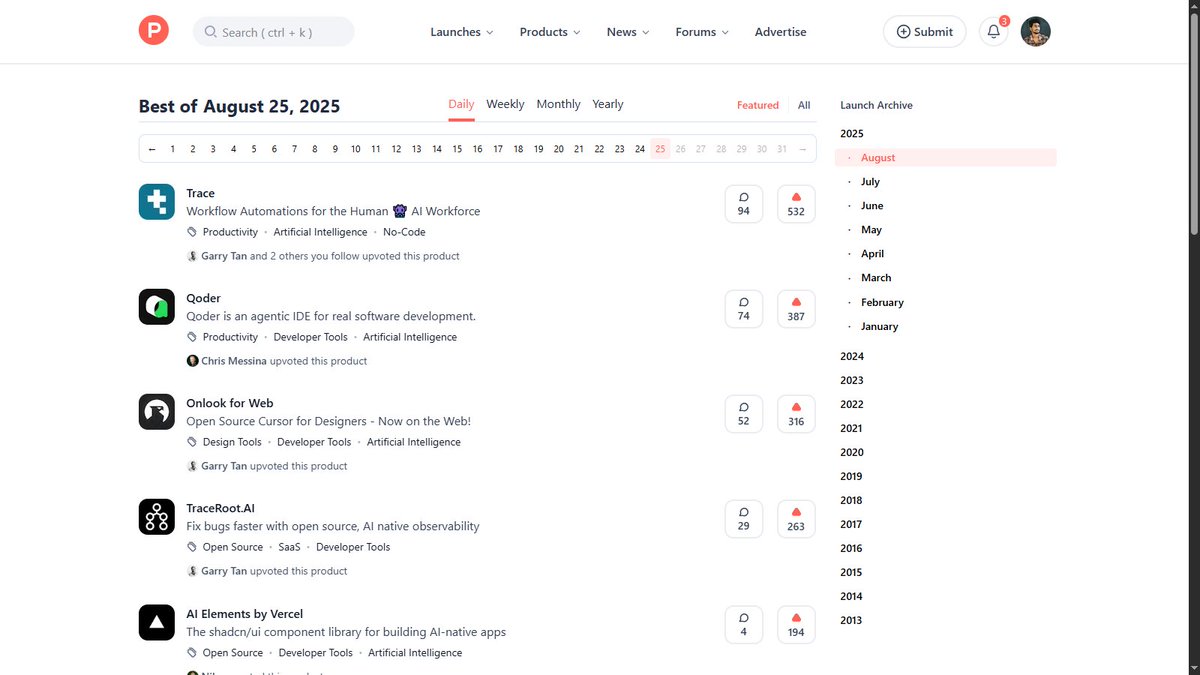Upvote TraceRoot.AI with 263 votes
The image size is (1200, 675).
pos(796,518)
